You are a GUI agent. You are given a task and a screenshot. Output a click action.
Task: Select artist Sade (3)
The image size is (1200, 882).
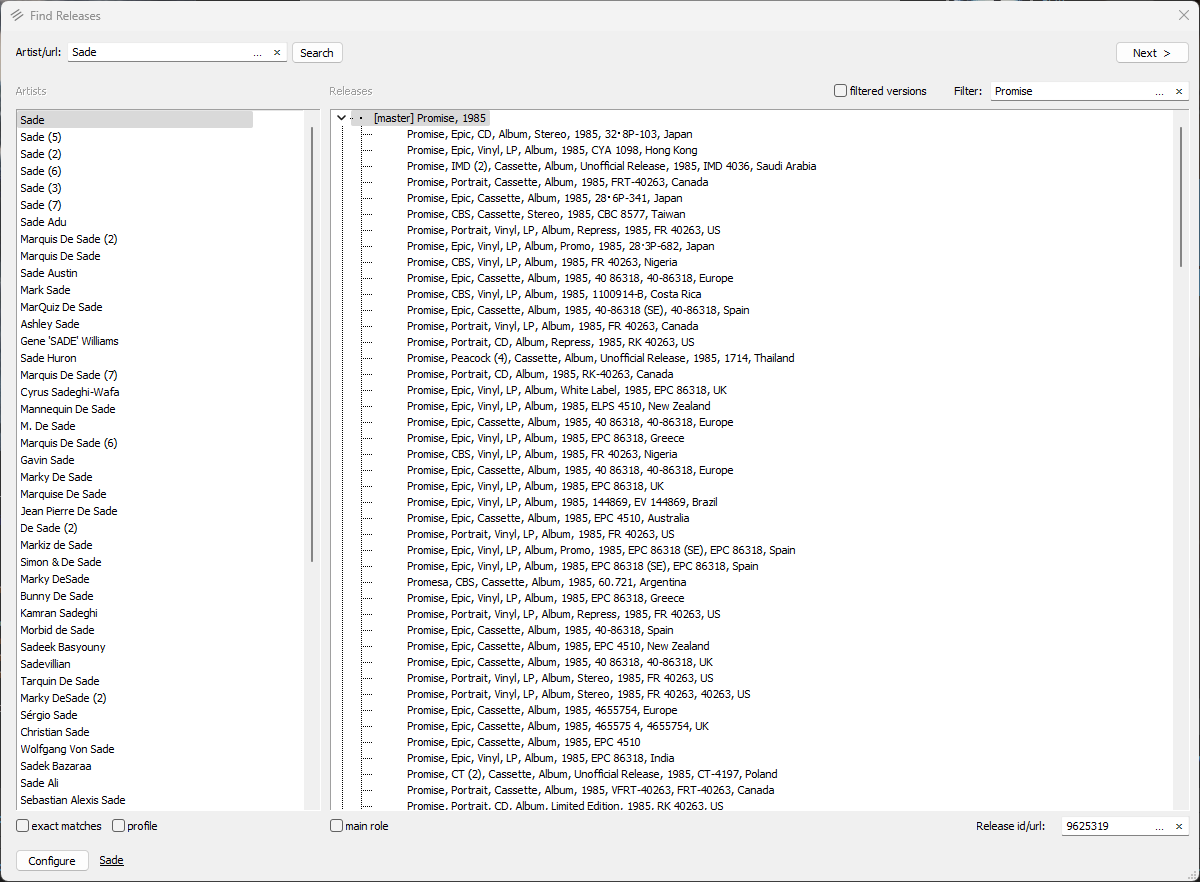pos(41,188)
